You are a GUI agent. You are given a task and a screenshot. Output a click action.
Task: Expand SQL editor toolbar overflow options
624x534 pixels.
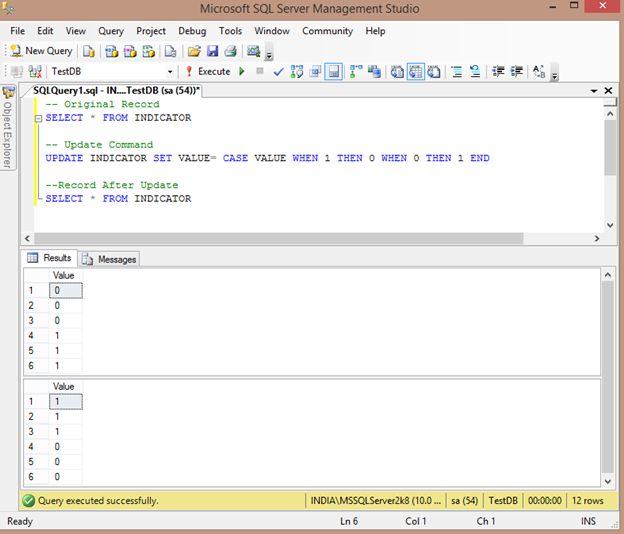pyautogui.click(x=555, y=76)
